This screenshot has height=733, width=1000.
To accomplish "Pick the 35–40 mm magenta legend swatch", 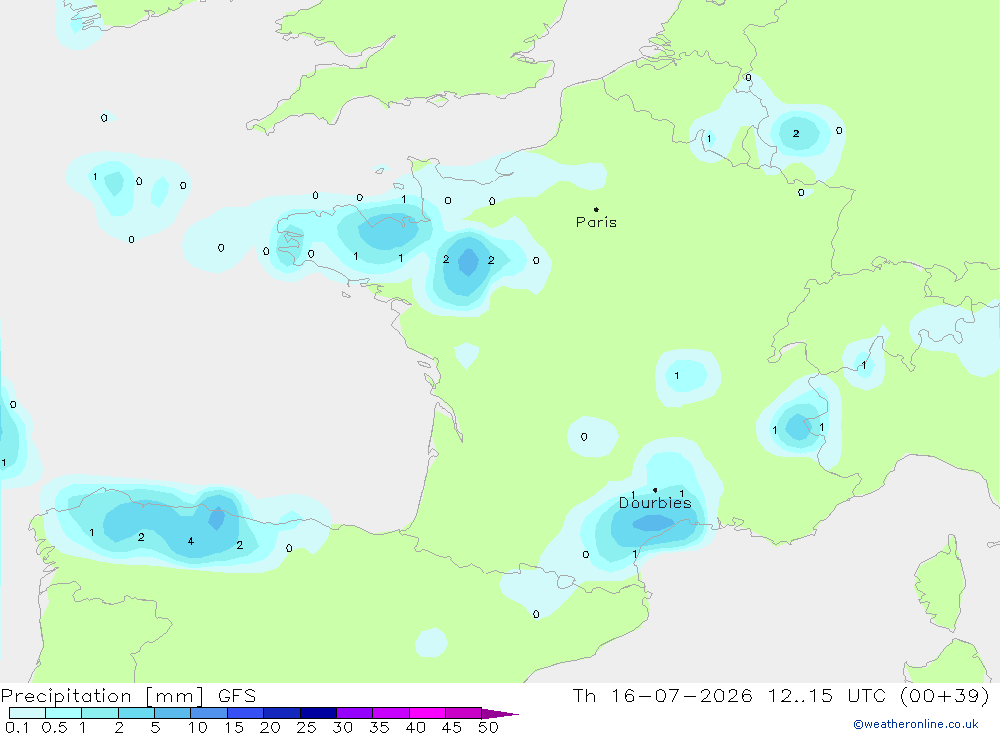I will (x=391, y=713).
